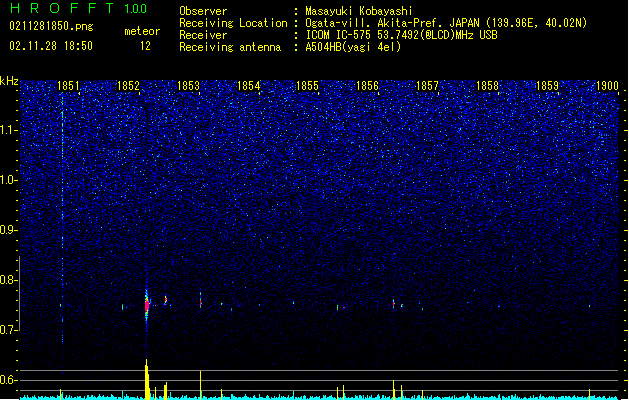Click the timestamp 02.11.28 18:50
Screen dimensions: 629x400
51,46
